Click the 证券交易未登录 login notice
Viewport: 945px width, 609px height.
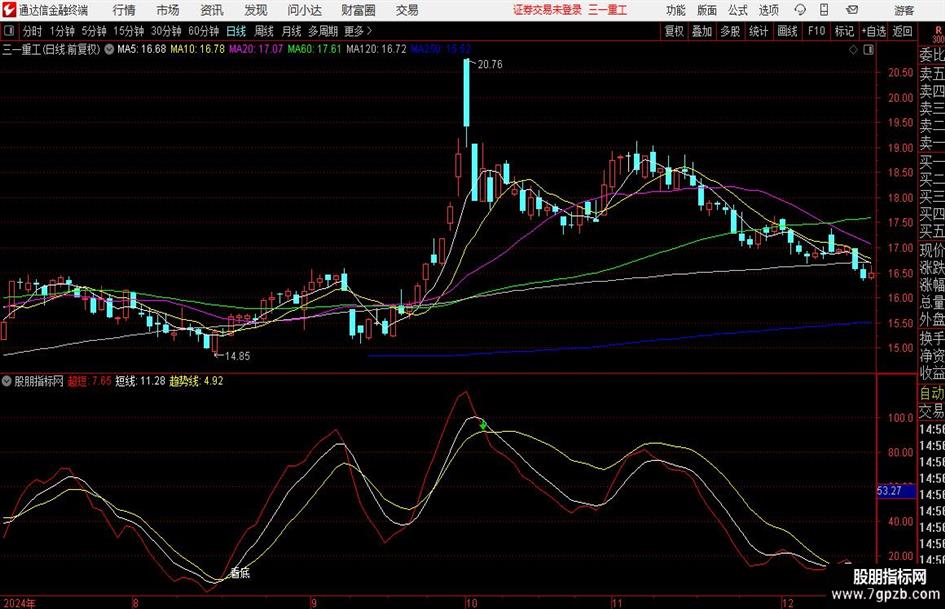[x=548, y=10]
